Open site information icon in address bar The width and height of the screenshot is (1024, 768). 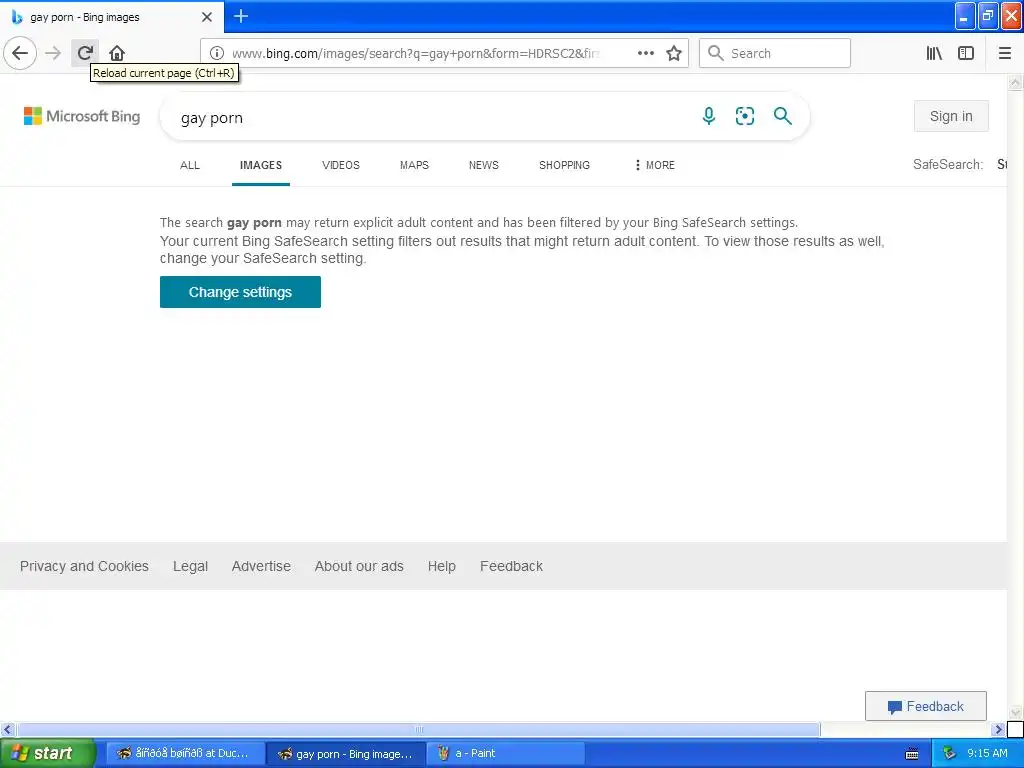click(217, 54)
